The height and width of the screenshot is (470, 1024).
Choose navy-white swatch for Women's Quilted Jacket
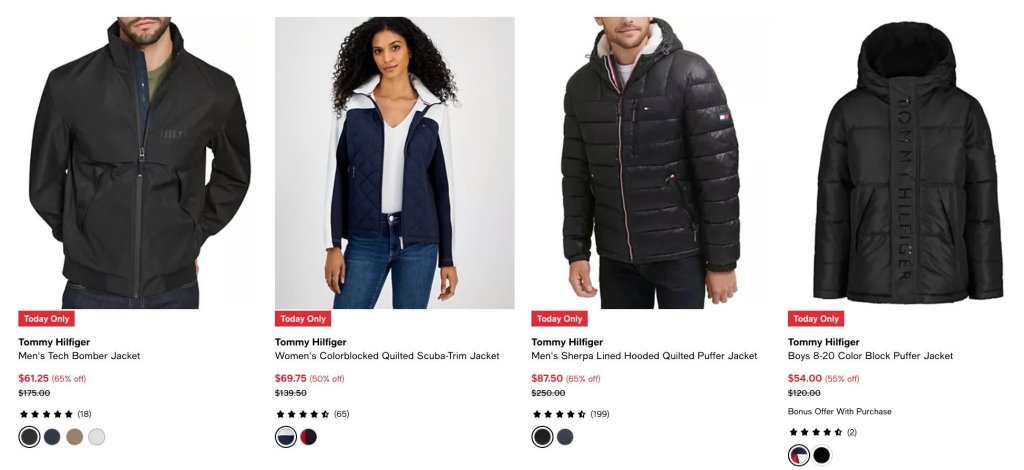click(286, 437)
